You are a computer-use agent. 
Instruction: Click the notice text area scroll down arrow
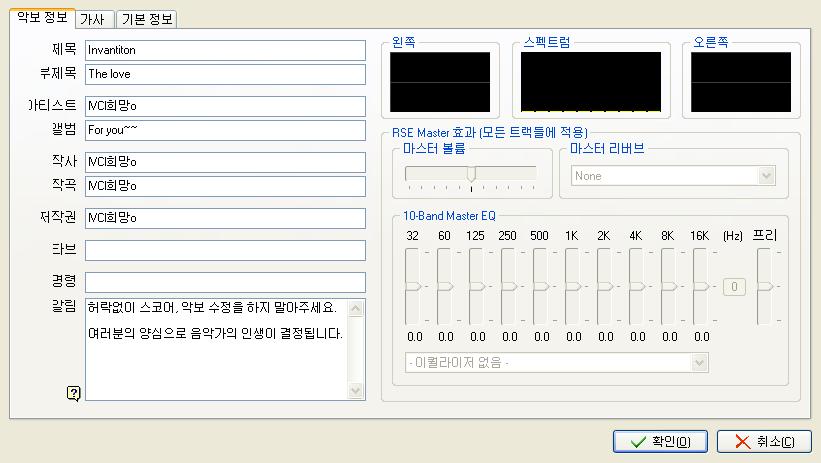(x=356, y=390)
